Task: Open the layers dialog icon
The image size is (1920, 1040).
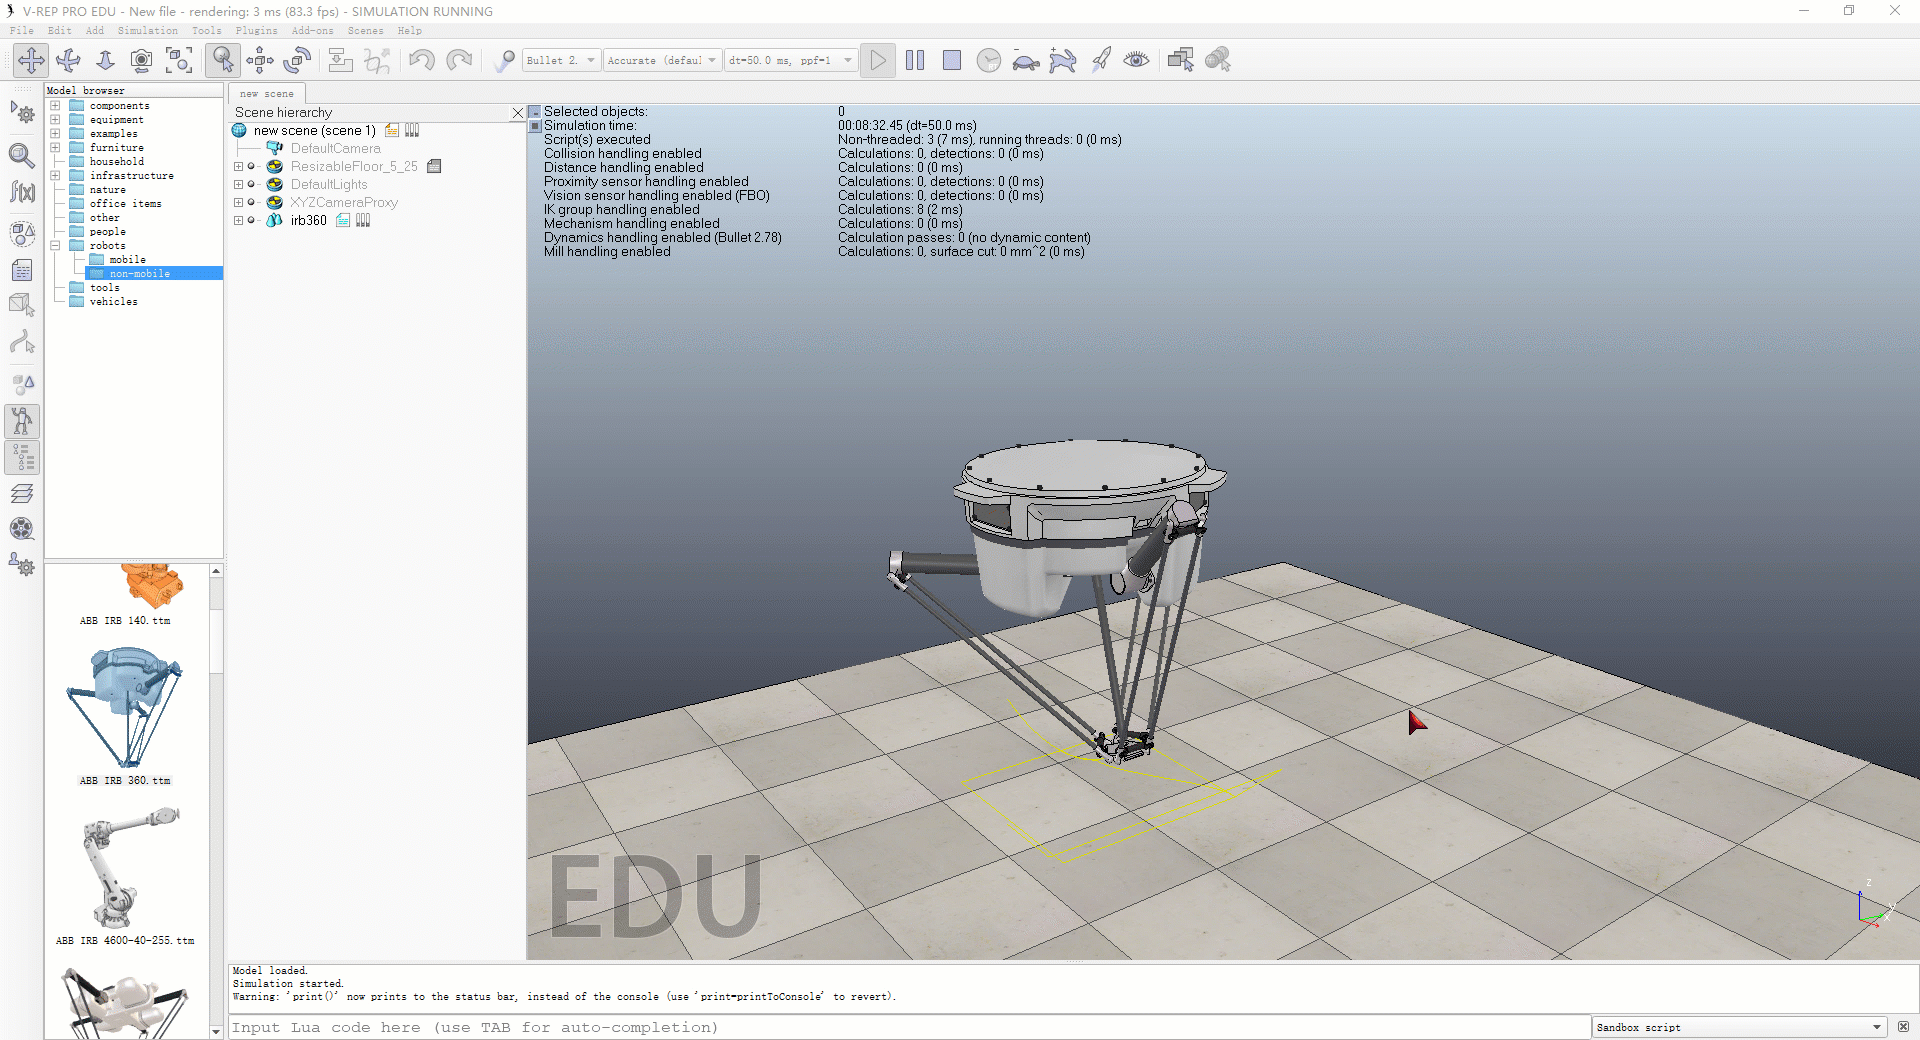Action: 22,494
